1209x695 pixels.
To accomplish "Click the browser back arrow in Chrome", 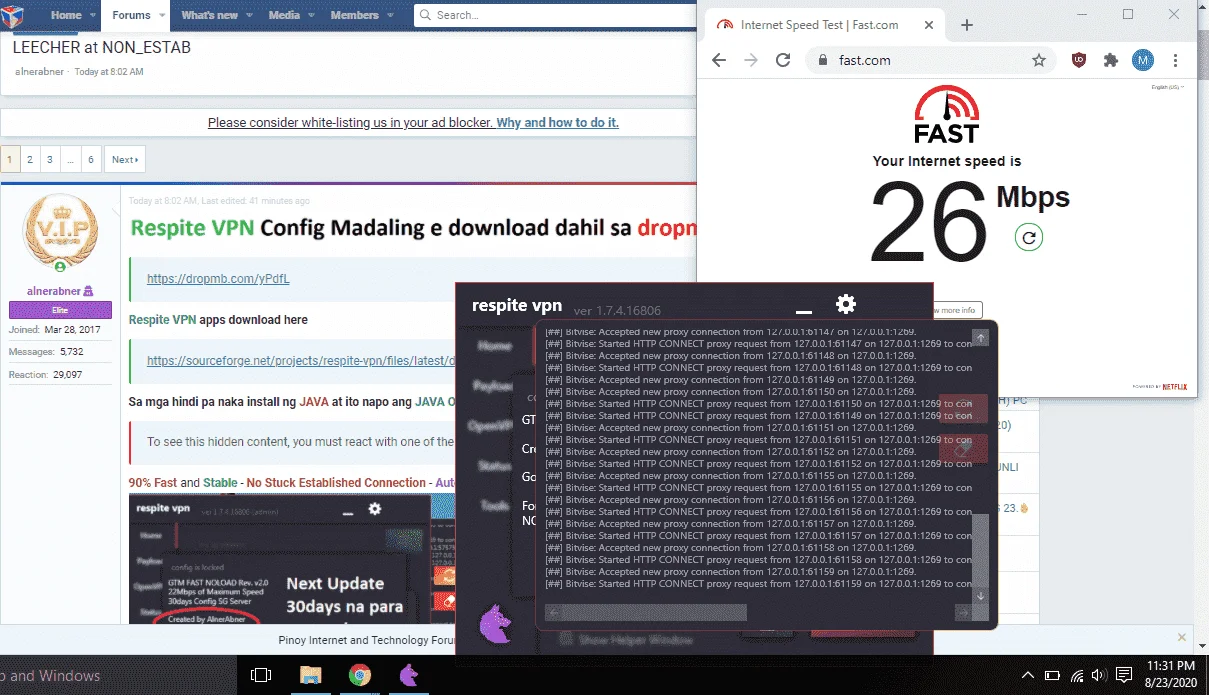I will 718,60.
